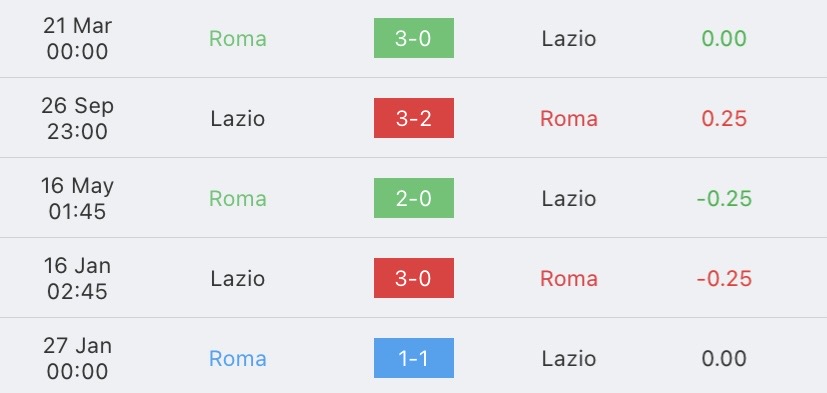Open Lazio team in 21 Mar match
Screen dimensions: 827x393
[x=569, y=39]
